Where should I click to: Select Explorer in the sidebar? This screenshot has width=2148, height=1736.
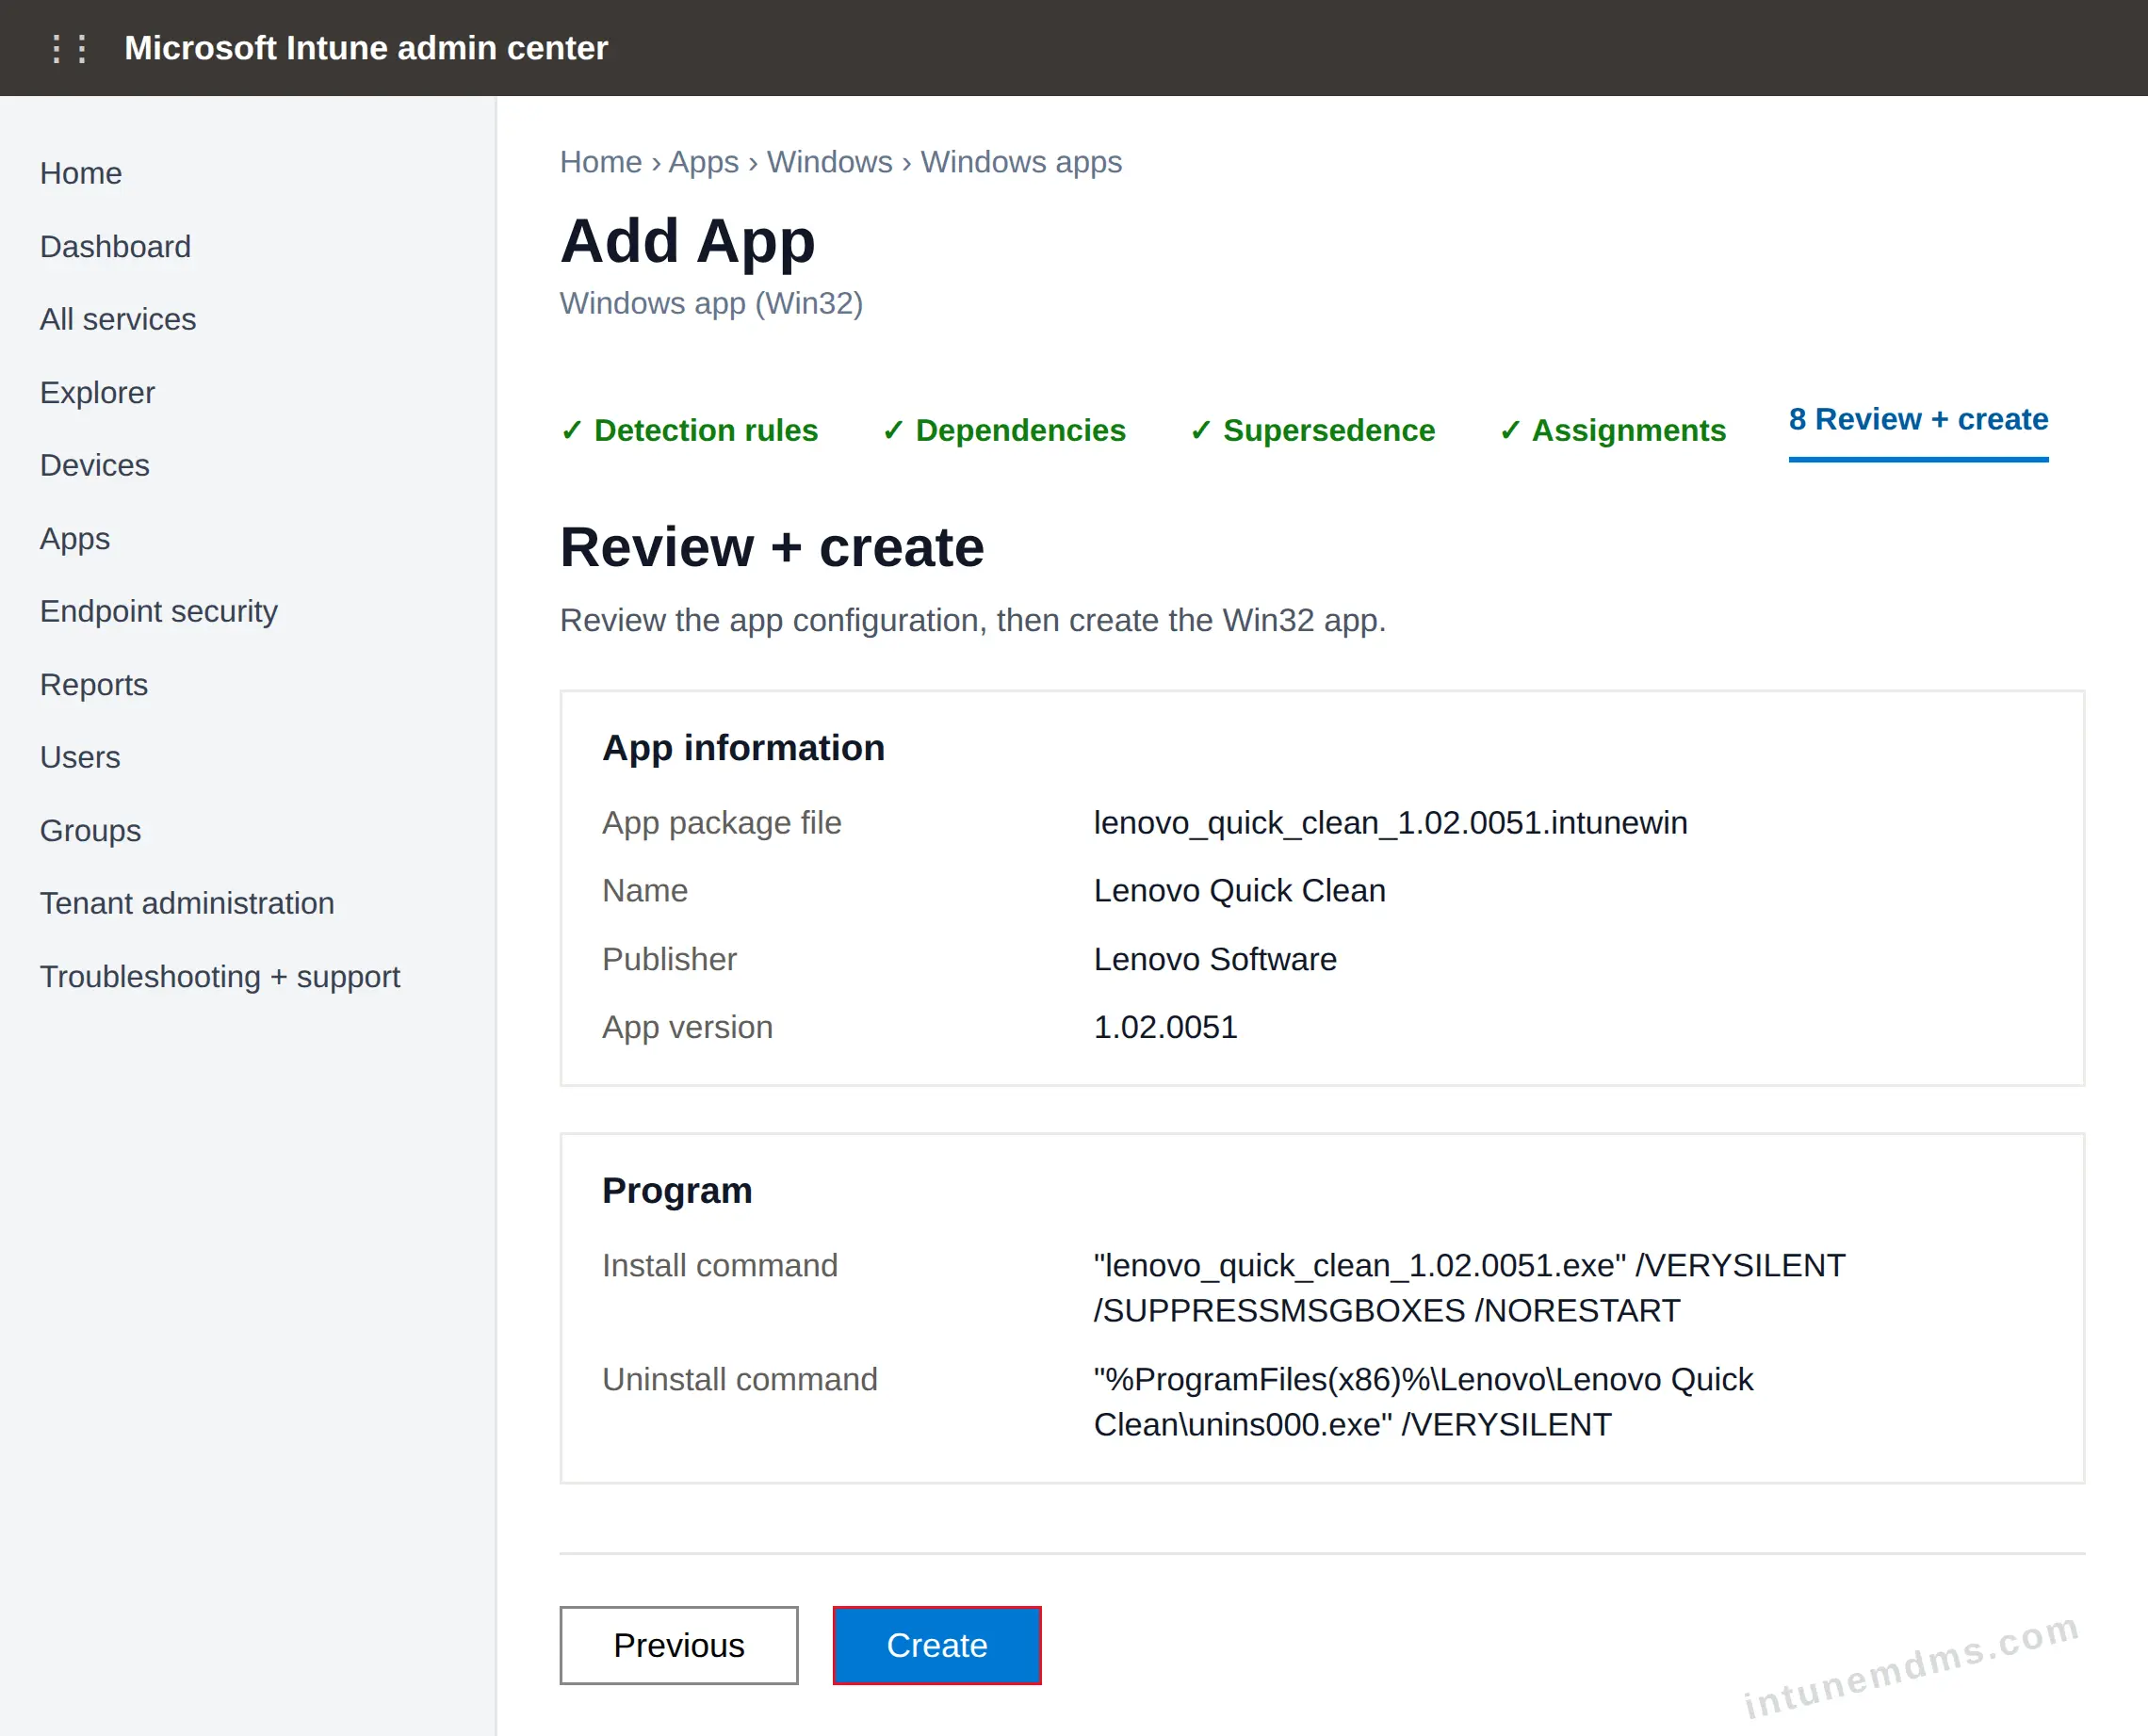pyautogui.click(x=97, y=392)
